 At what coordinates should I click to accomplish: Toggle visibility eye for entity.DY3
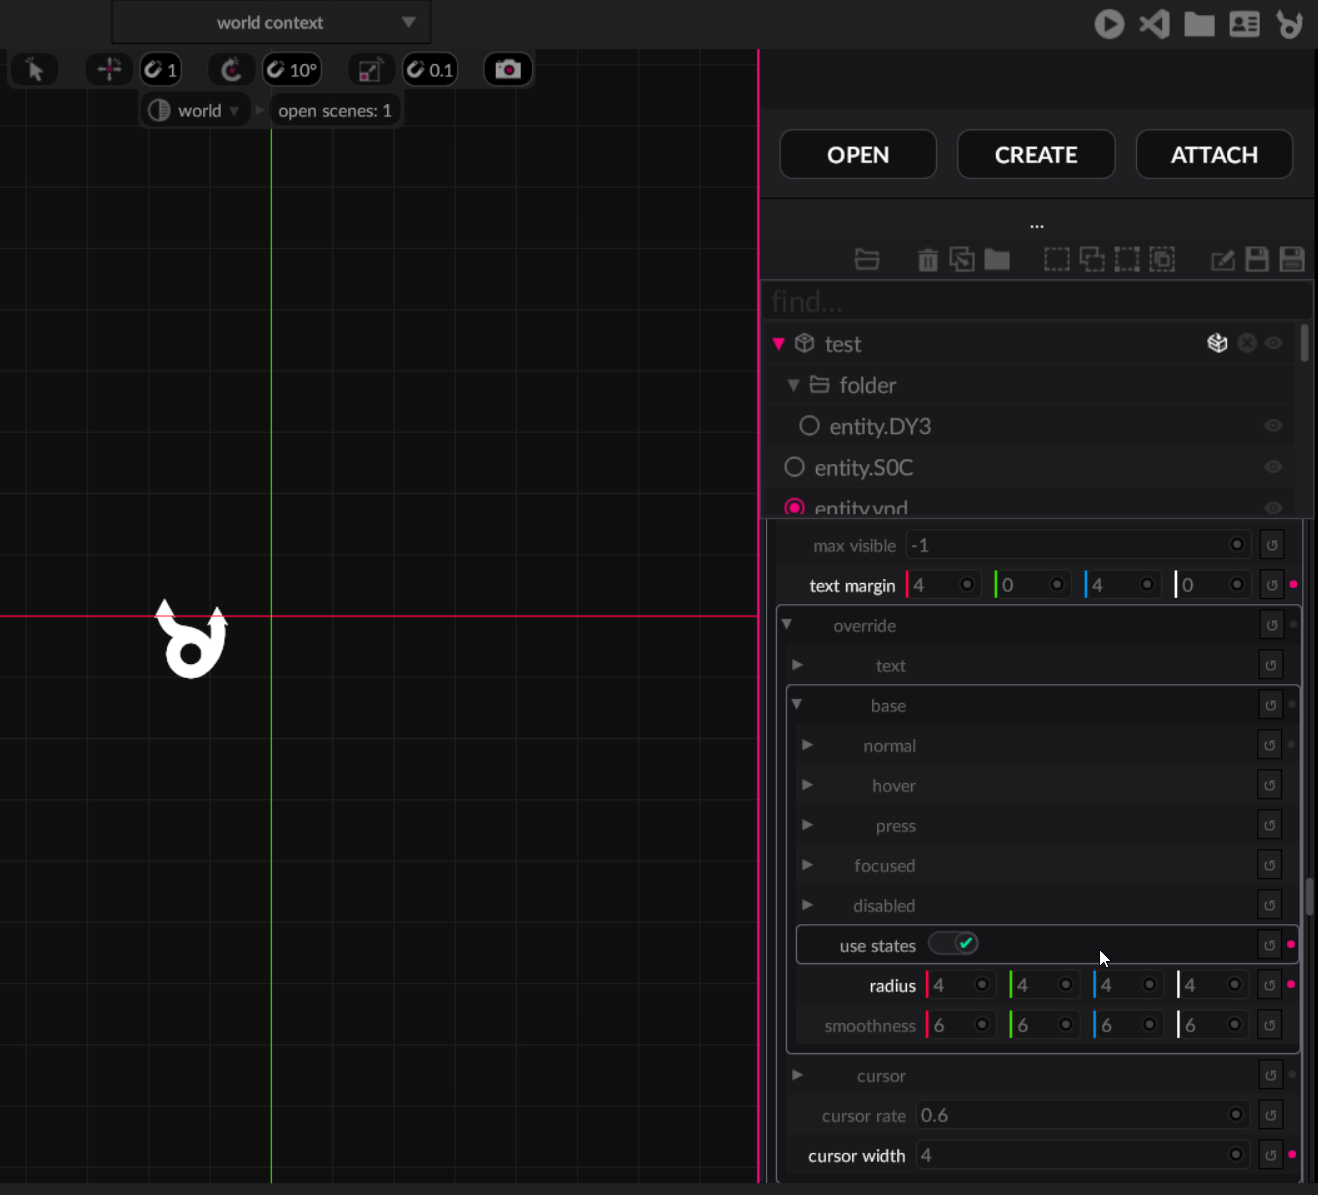pyautogui.click(x=1273, y=426)
